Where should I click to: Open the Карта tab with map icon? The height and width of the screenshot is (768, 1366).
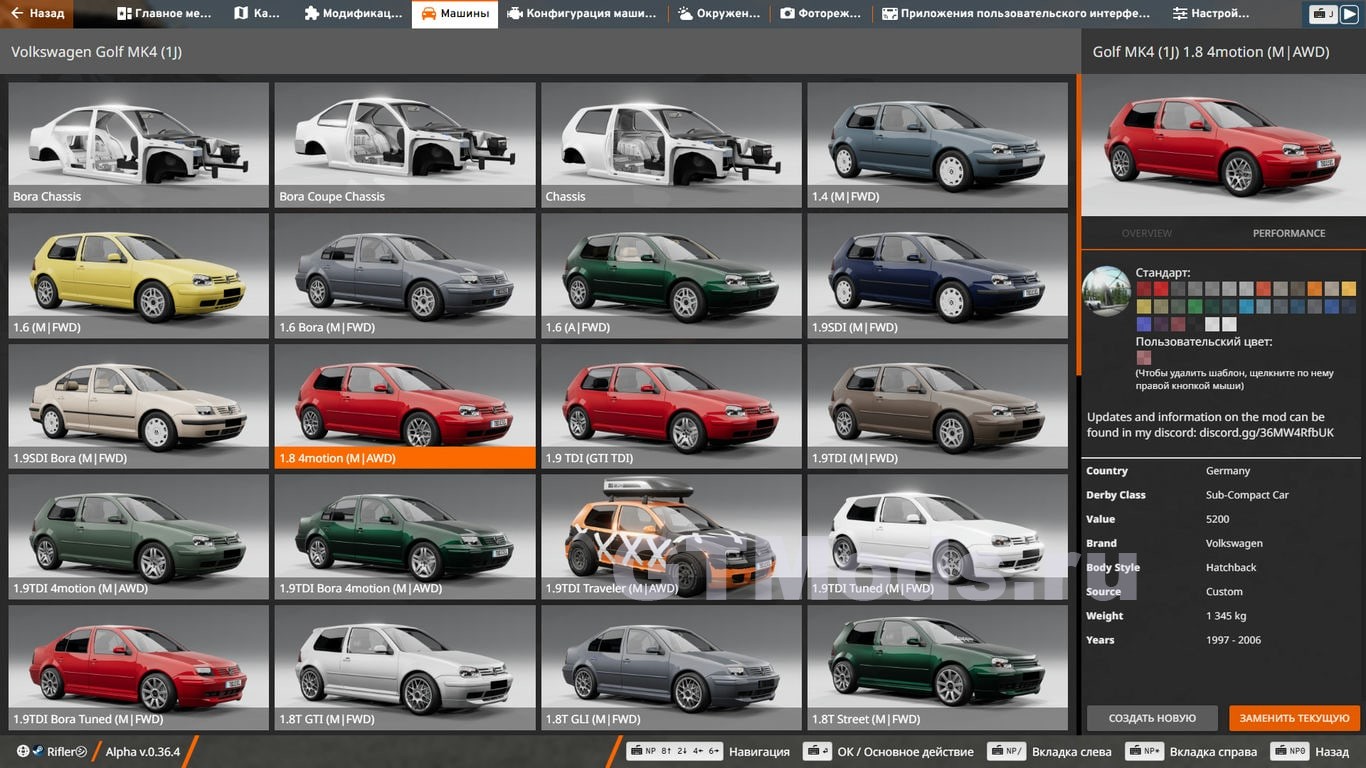(x=257, y=14)
